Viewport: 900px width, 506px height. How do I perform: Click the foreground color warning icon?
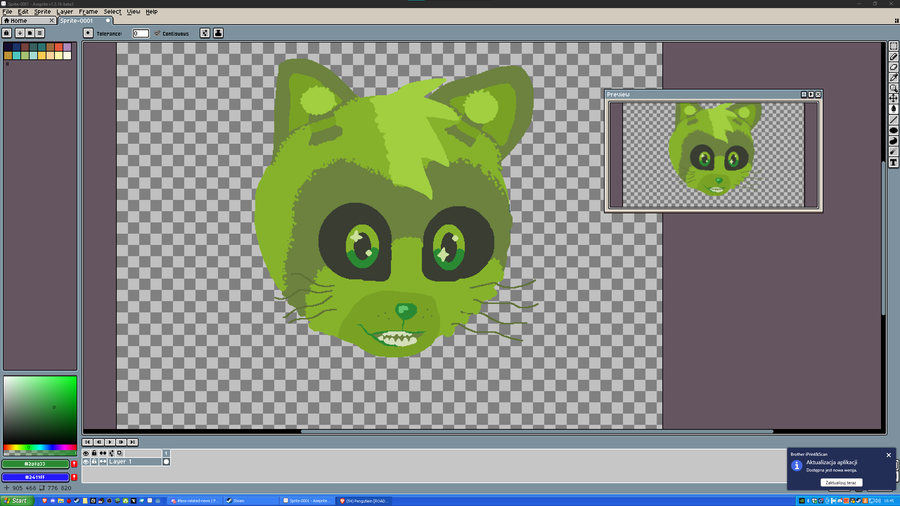(74, 464)
